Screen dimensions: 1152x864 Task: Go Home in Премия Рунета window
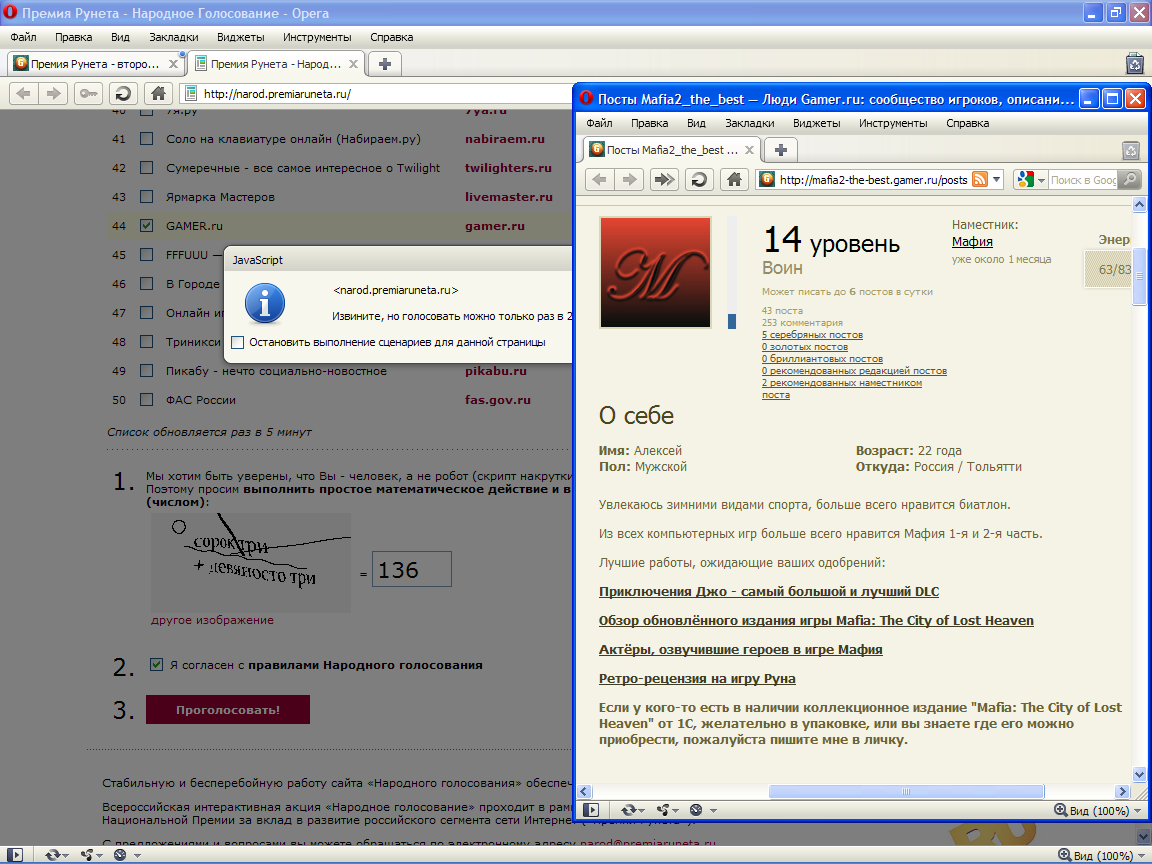pyautogui.click(x=158, y=93)
